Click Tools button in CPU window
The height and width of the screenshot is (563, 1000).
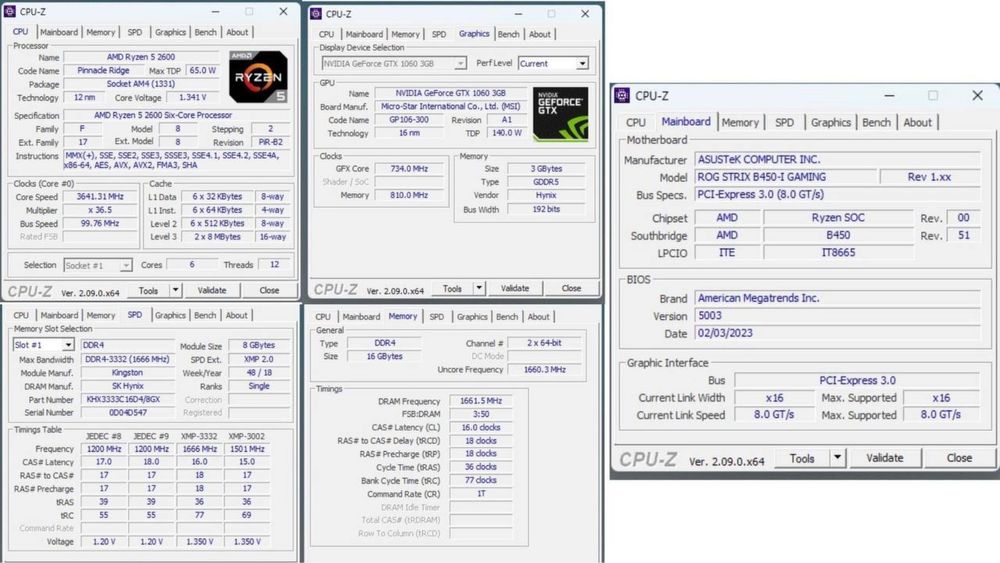pos(148,290)
